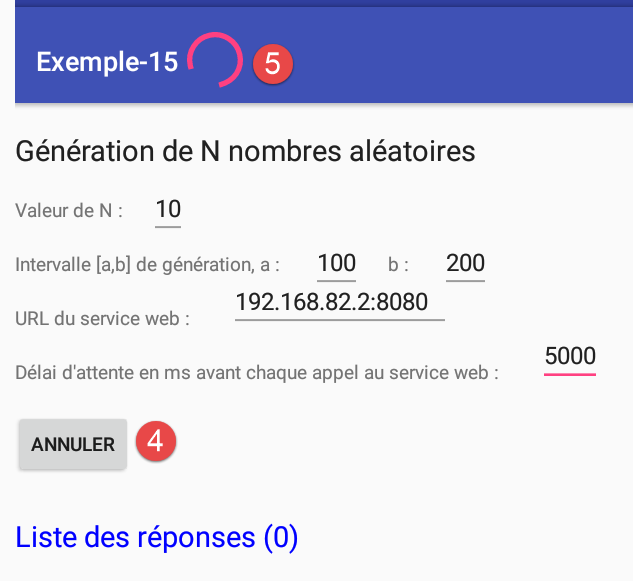The width and height of the screenshot is (633, 581).
Task: Click the pink loading spinner in the header
Action: coord(216,61)
